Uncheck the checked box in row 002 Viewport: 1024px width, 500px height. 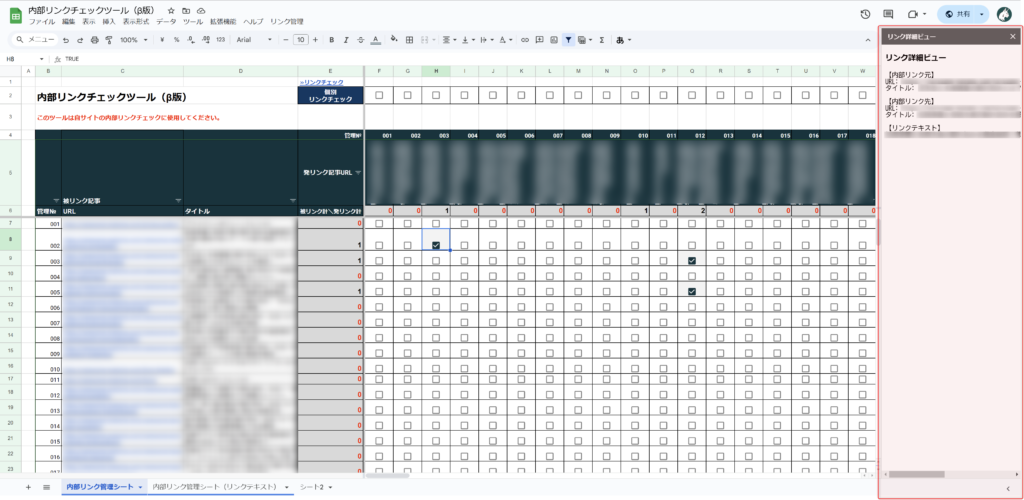(x=436, y=245)
